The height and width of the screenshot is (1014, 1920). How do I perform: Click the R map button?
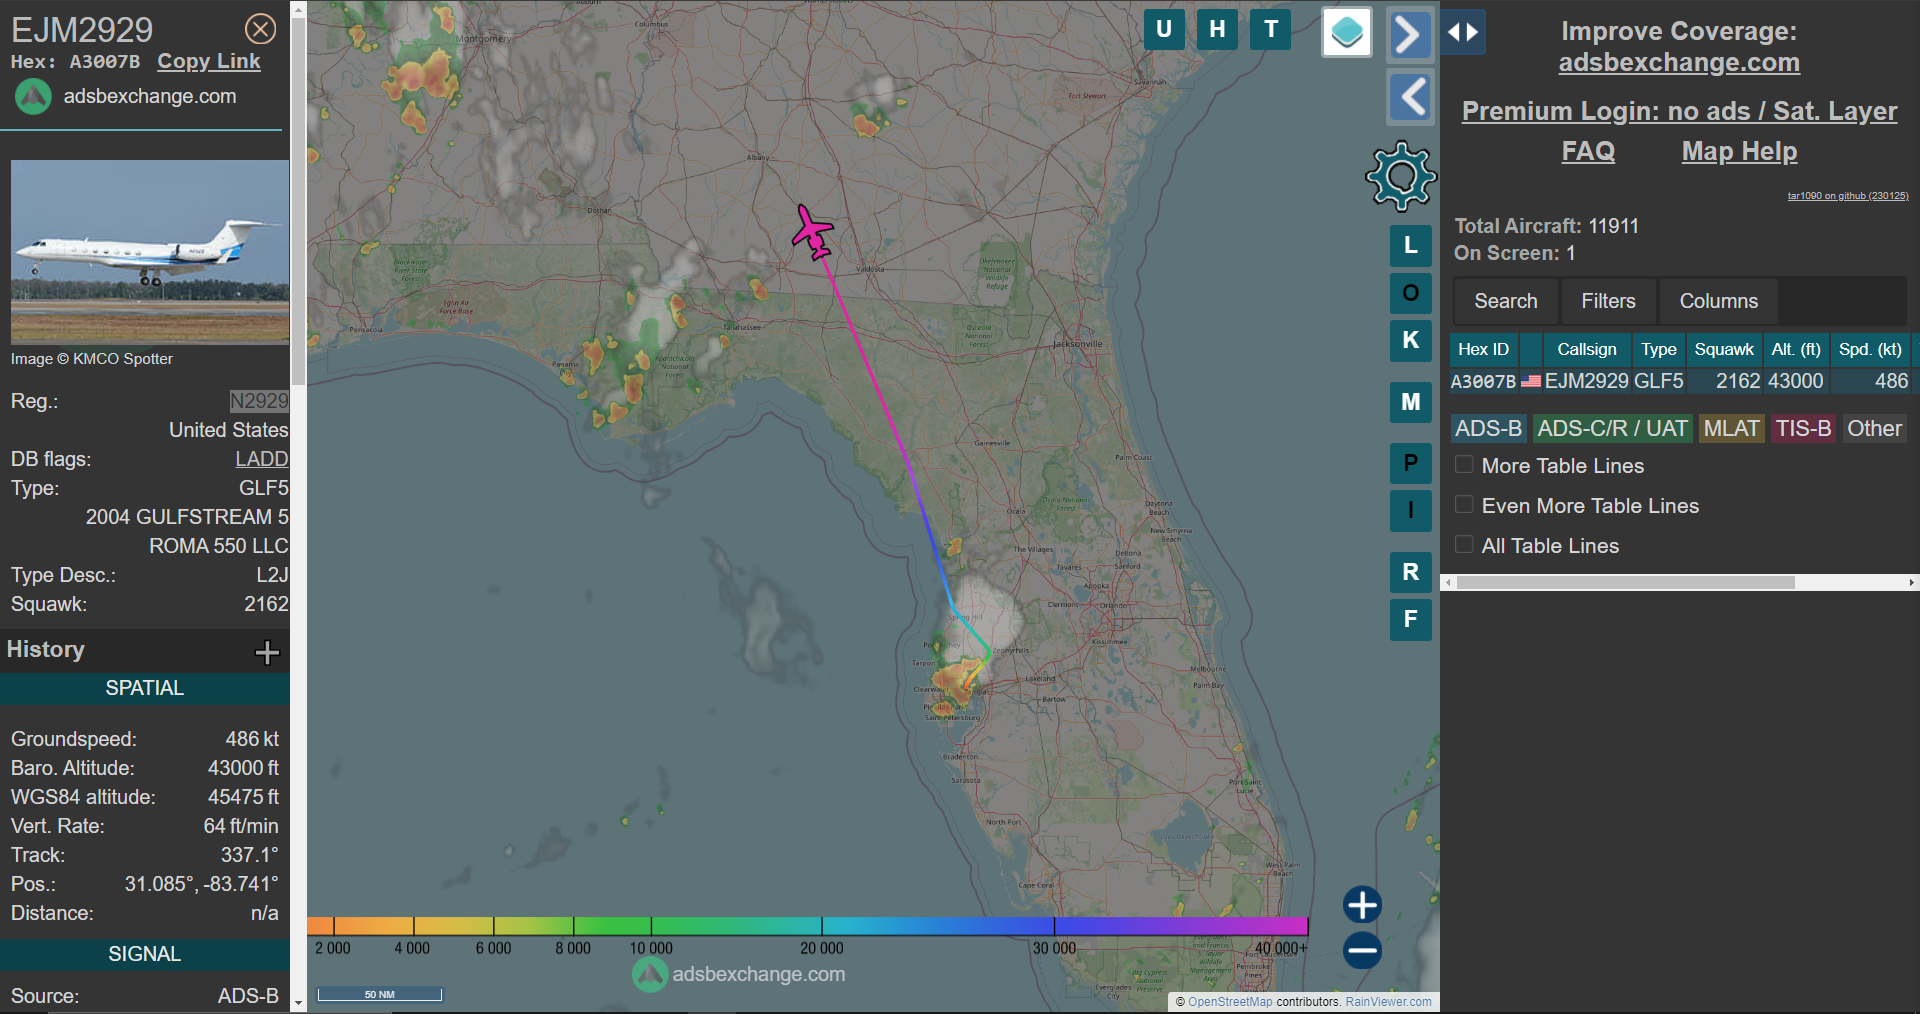(x=1411, y=572)
